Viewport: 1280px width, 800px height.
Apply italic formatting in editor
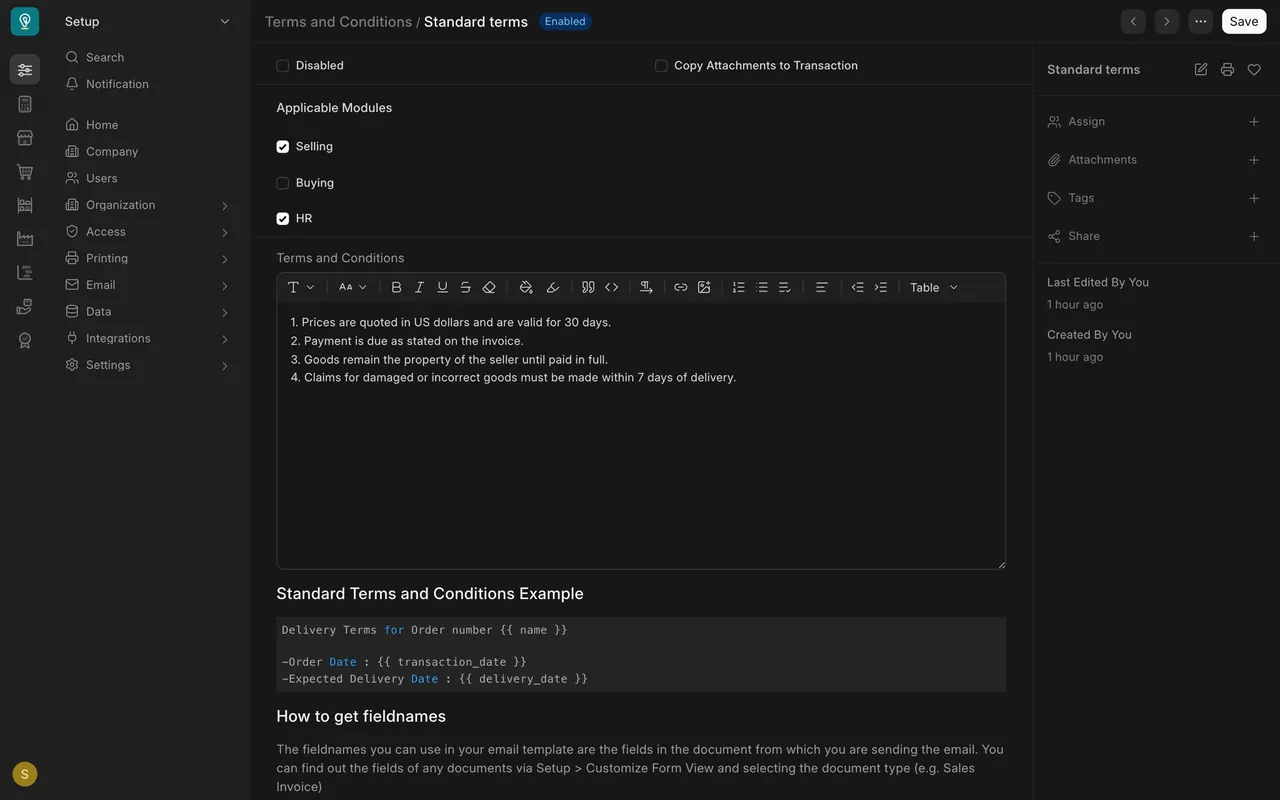point(419,287)
